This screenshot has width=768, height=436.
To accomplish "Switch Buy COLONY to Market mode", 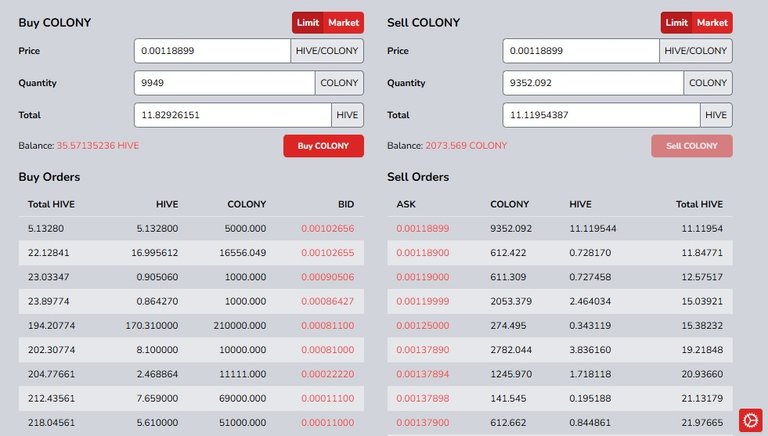I will tap(344, 22).
